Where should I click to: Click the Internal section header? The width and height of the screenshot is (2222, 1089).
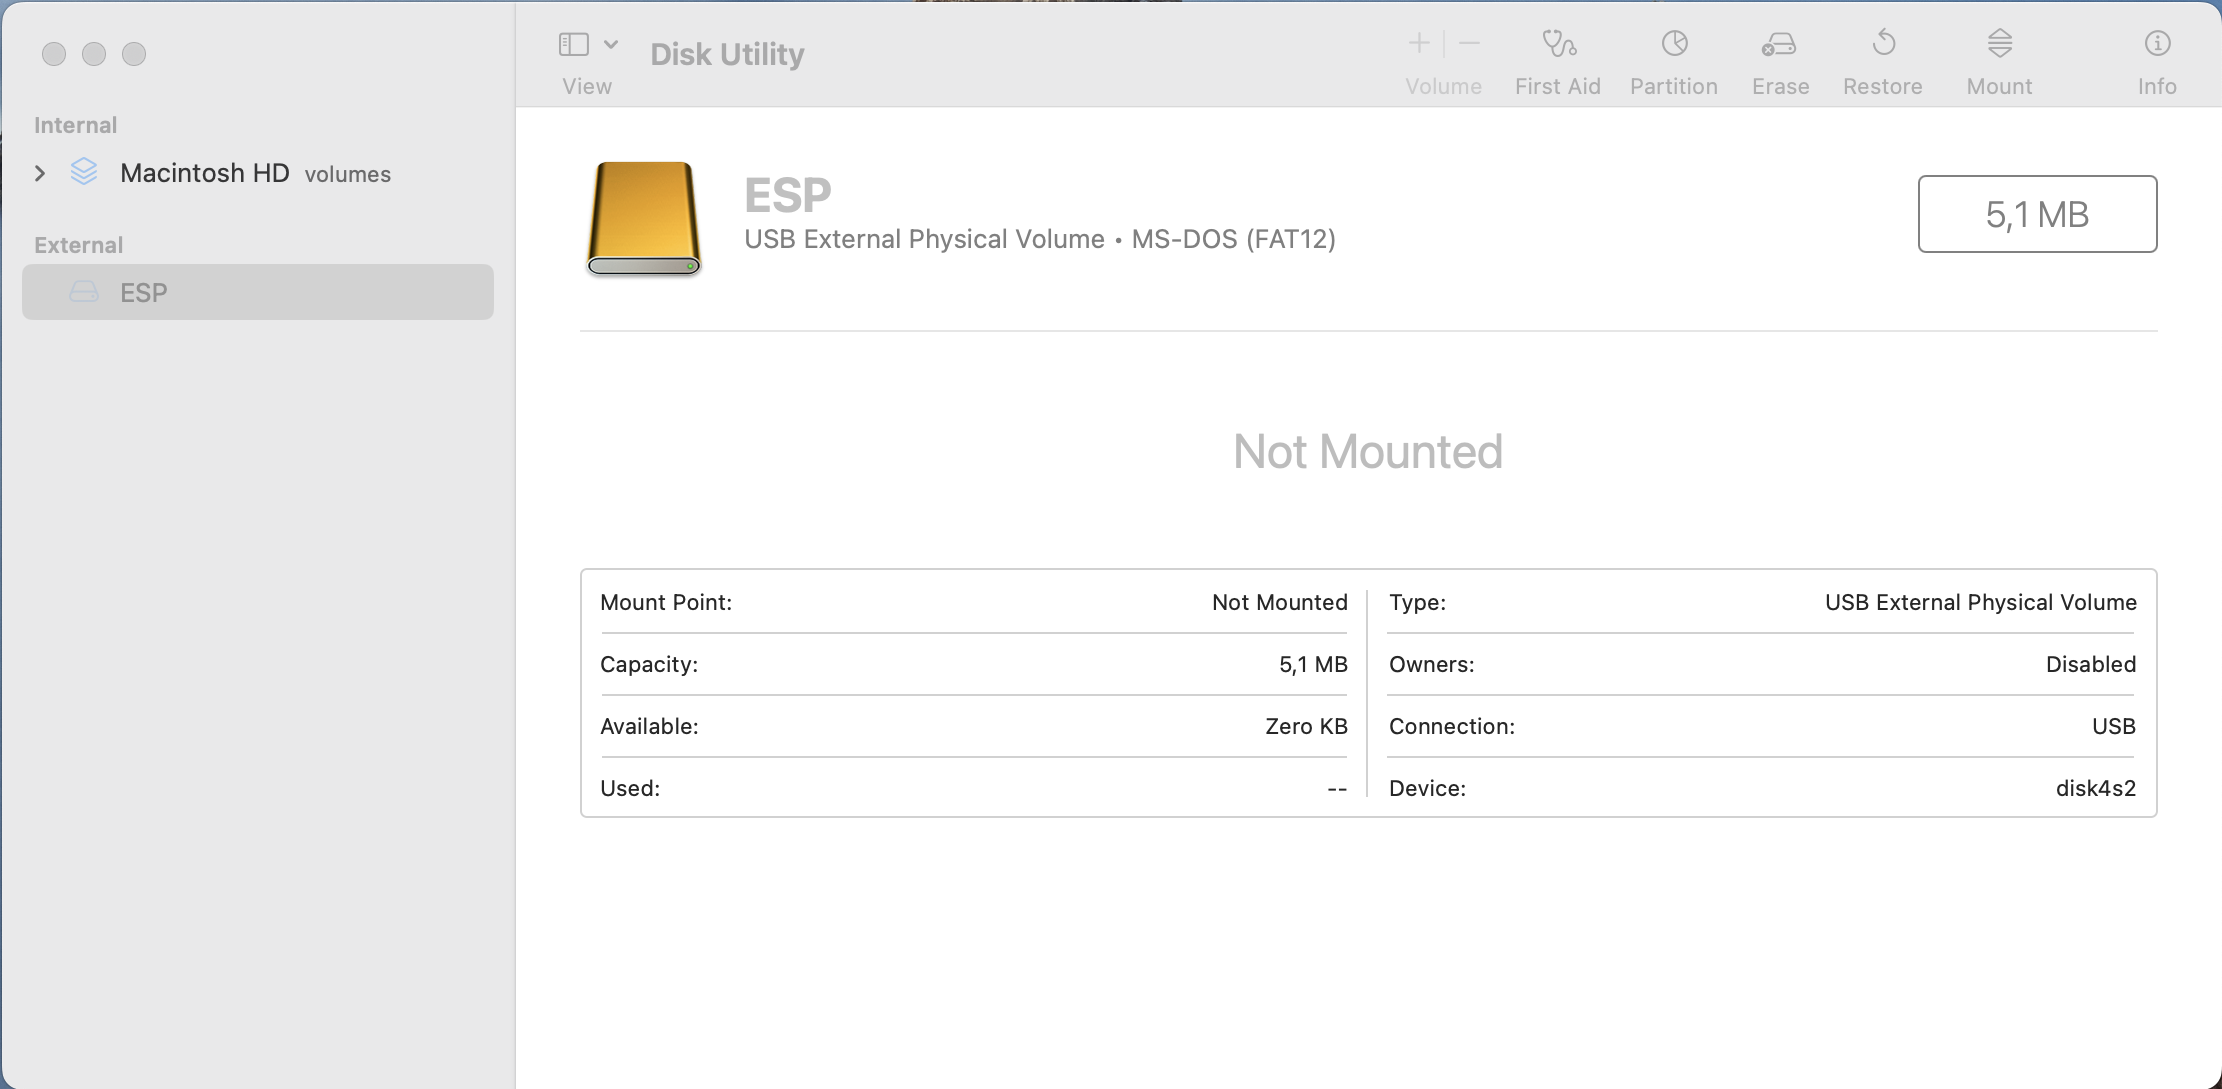[75, 125]
